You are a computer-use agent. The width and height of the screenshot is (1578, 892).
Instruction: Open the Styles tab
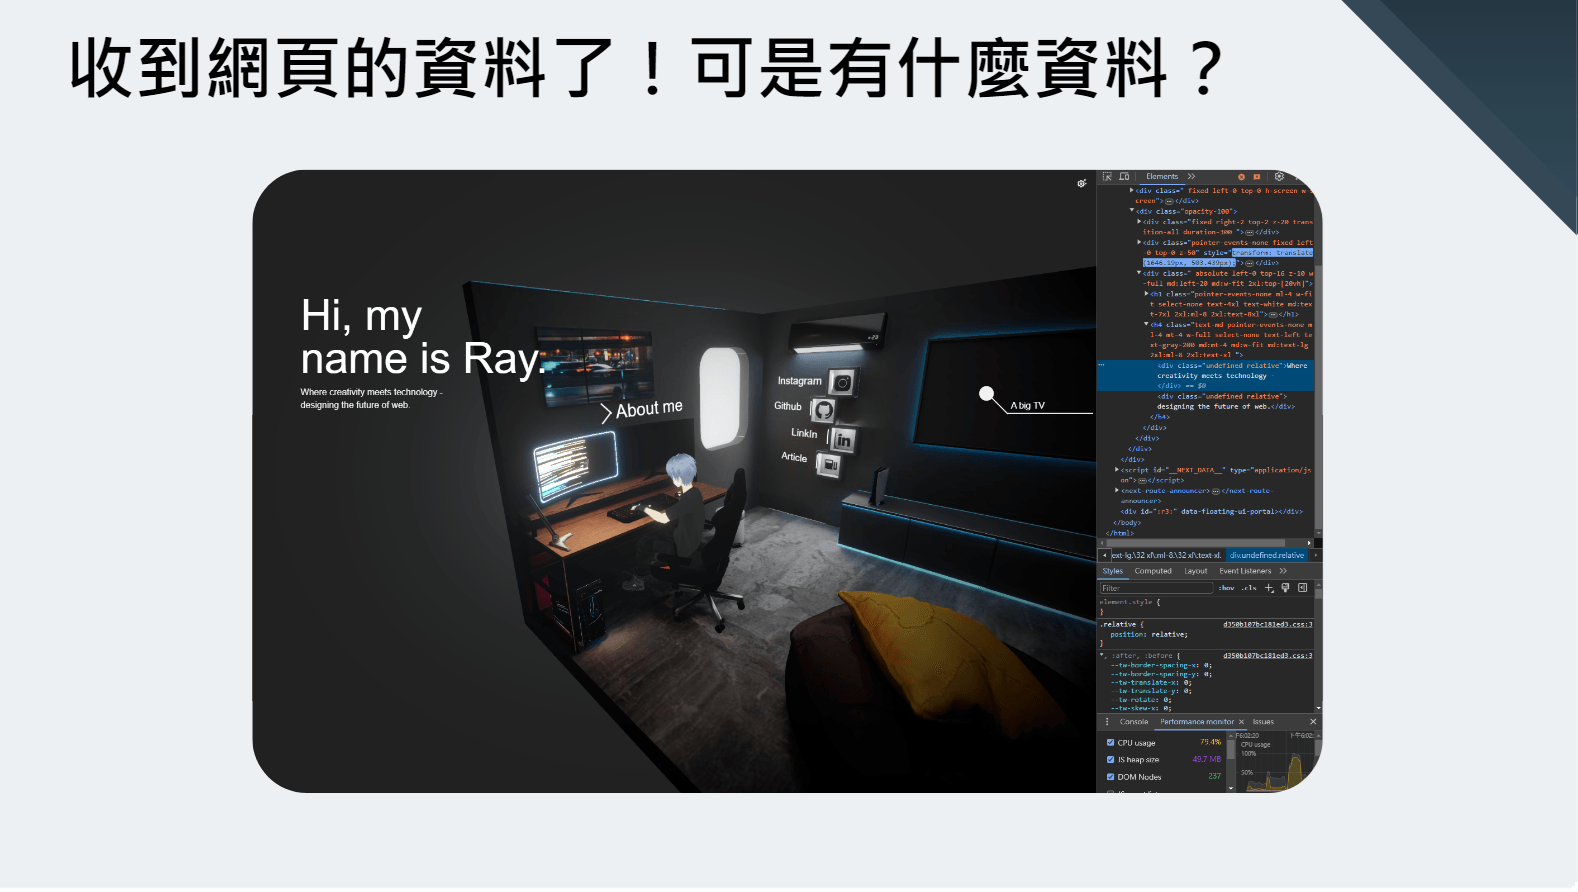pyautogui.click(x=1112, y=571)
